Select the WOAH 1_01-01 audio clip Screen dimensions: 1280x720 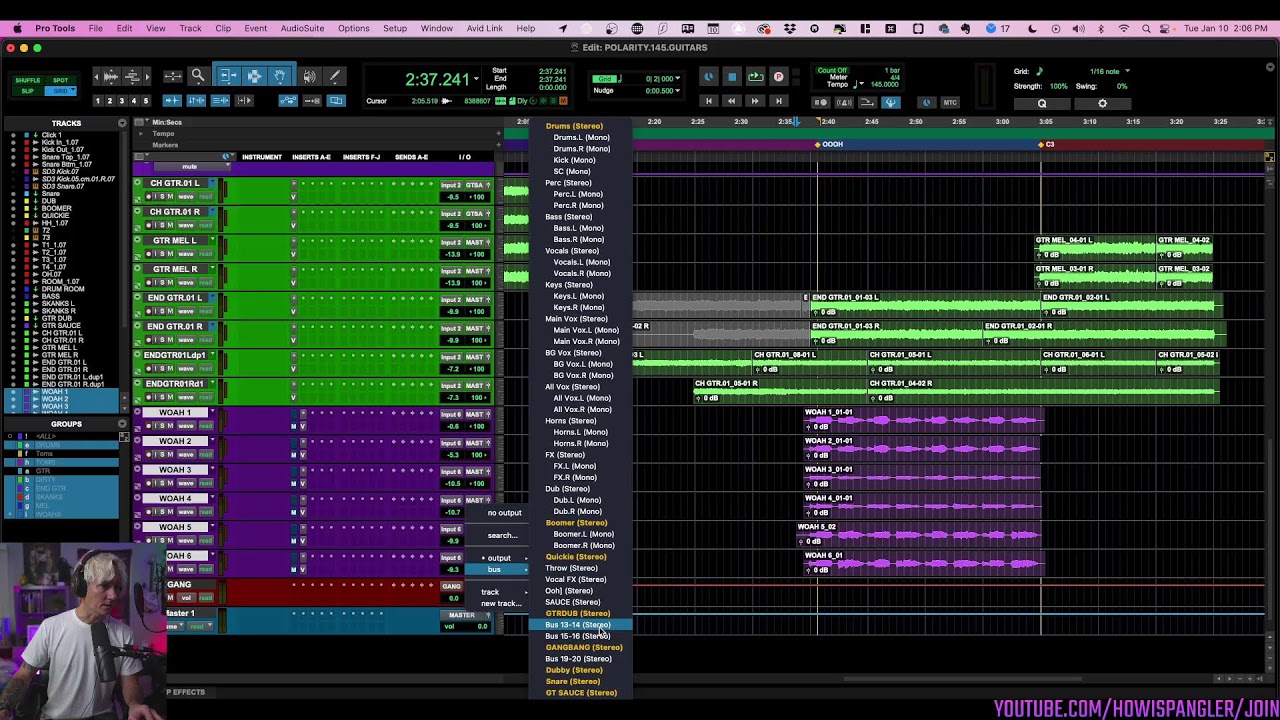[x=923, y=421]
